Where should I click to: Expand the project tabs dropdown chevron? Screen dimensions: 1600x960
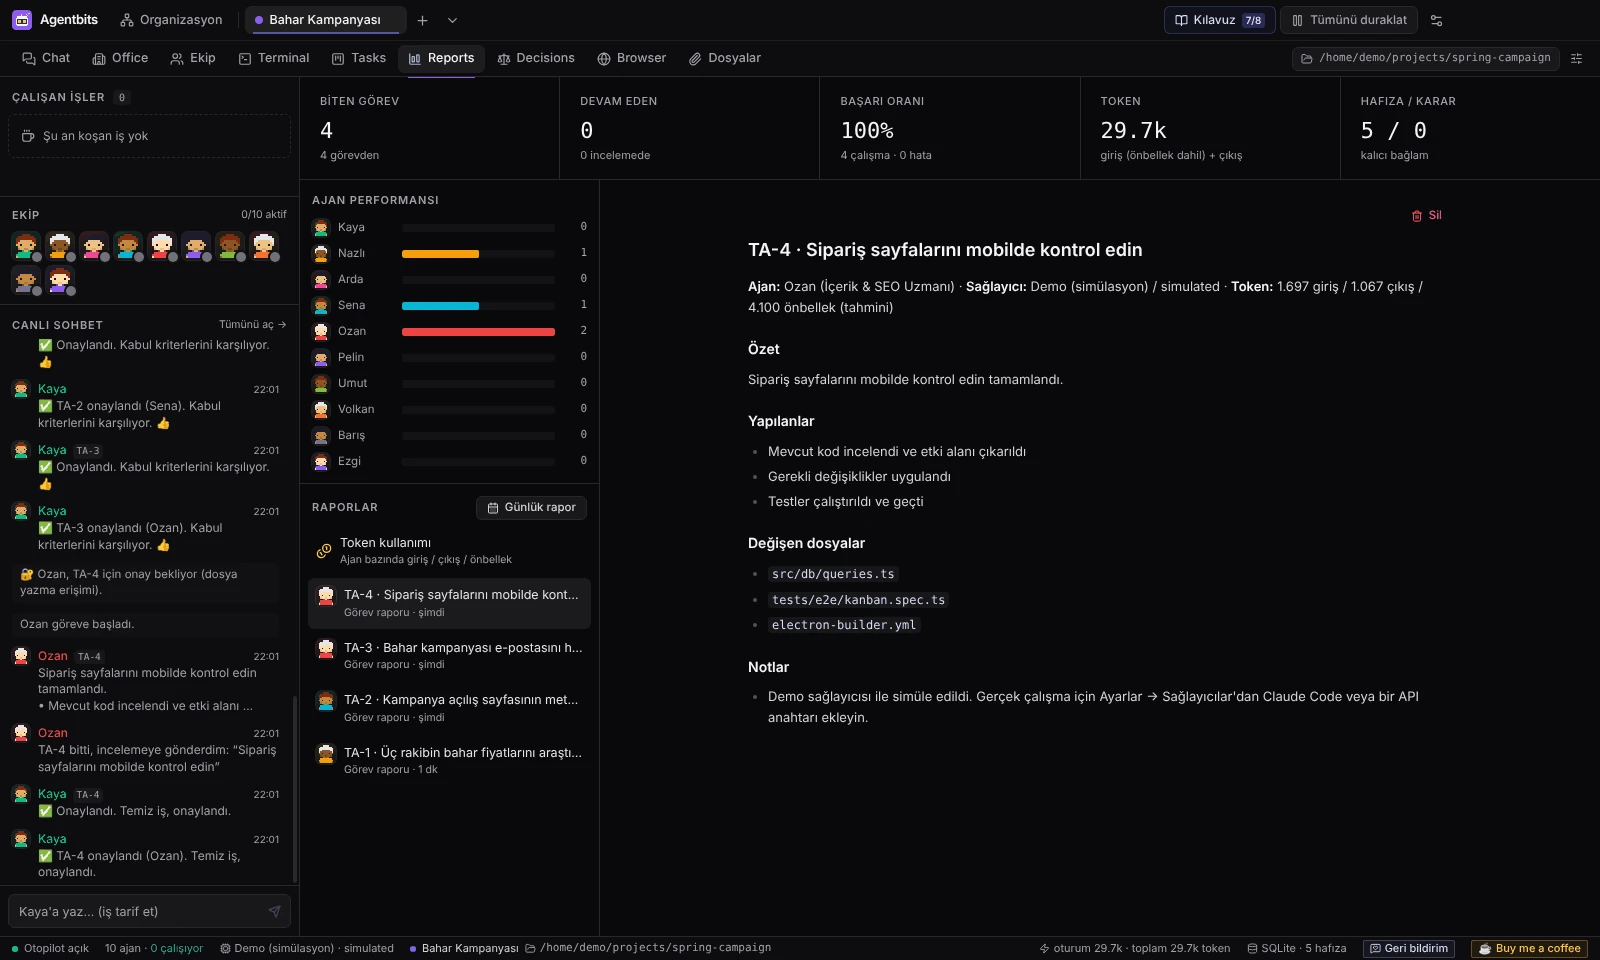coord(452,20)
